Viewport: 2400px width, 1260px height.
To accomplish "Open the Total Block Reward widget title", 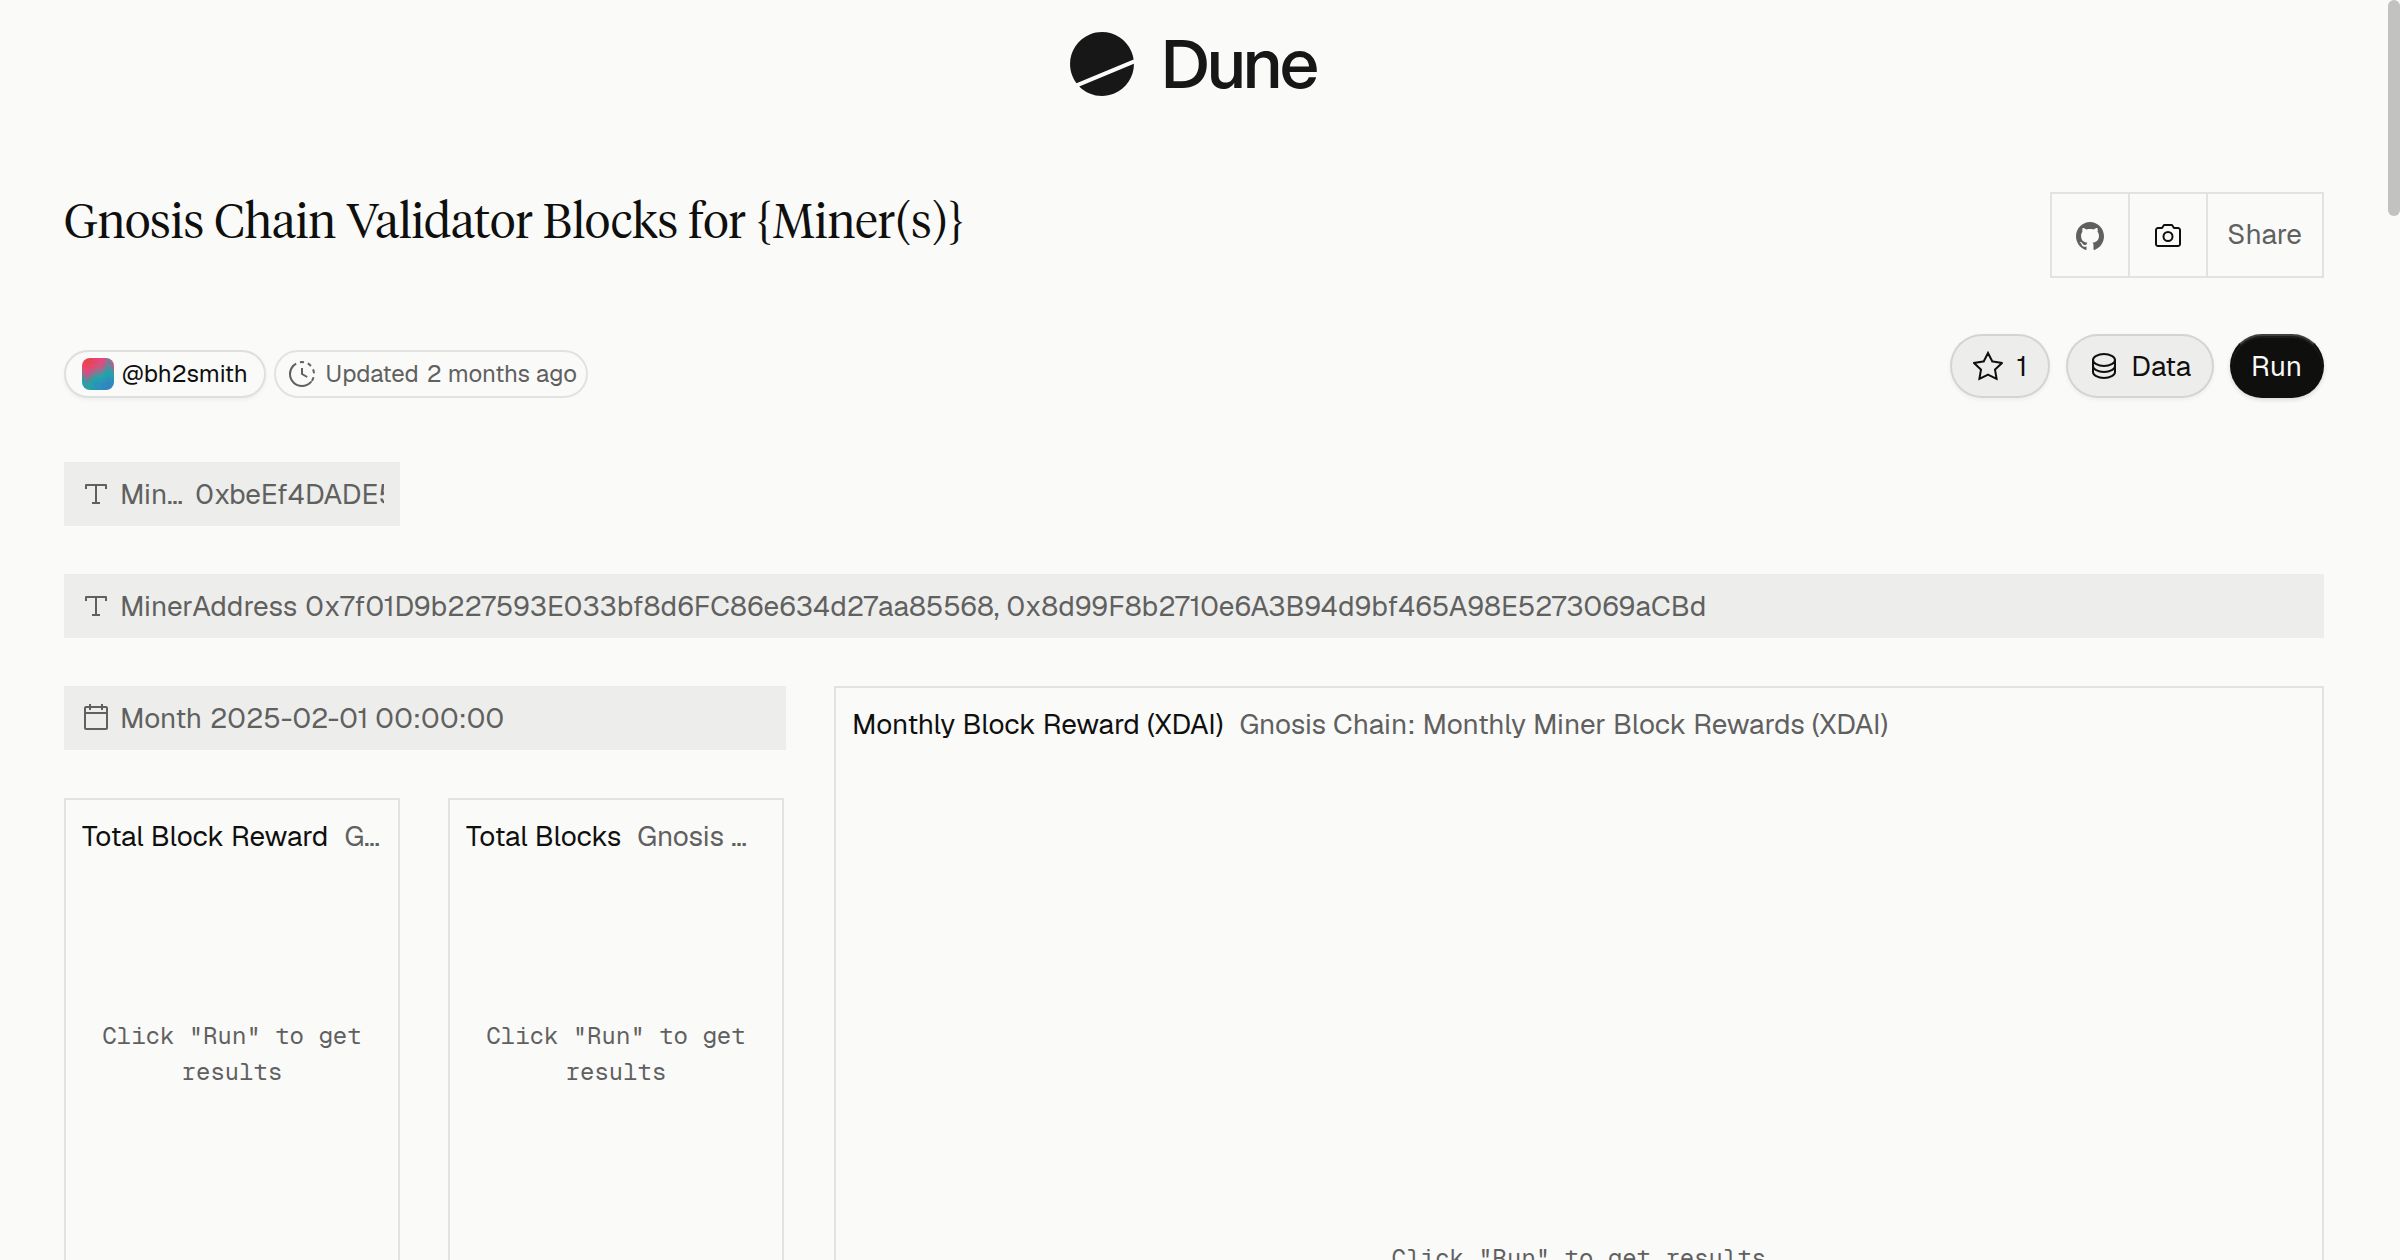I will [x=205, y=836].
